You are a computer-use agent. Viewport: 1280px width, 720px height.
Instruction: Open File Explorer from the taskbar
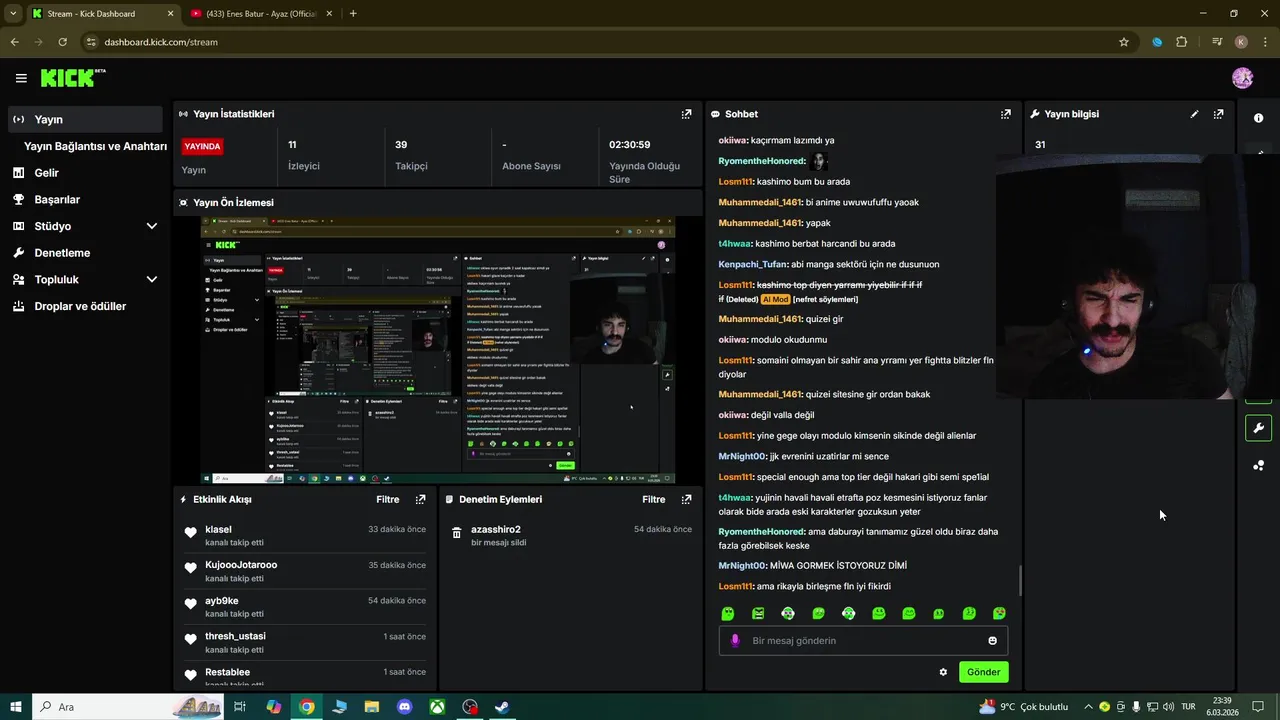(x=372, y=707)
